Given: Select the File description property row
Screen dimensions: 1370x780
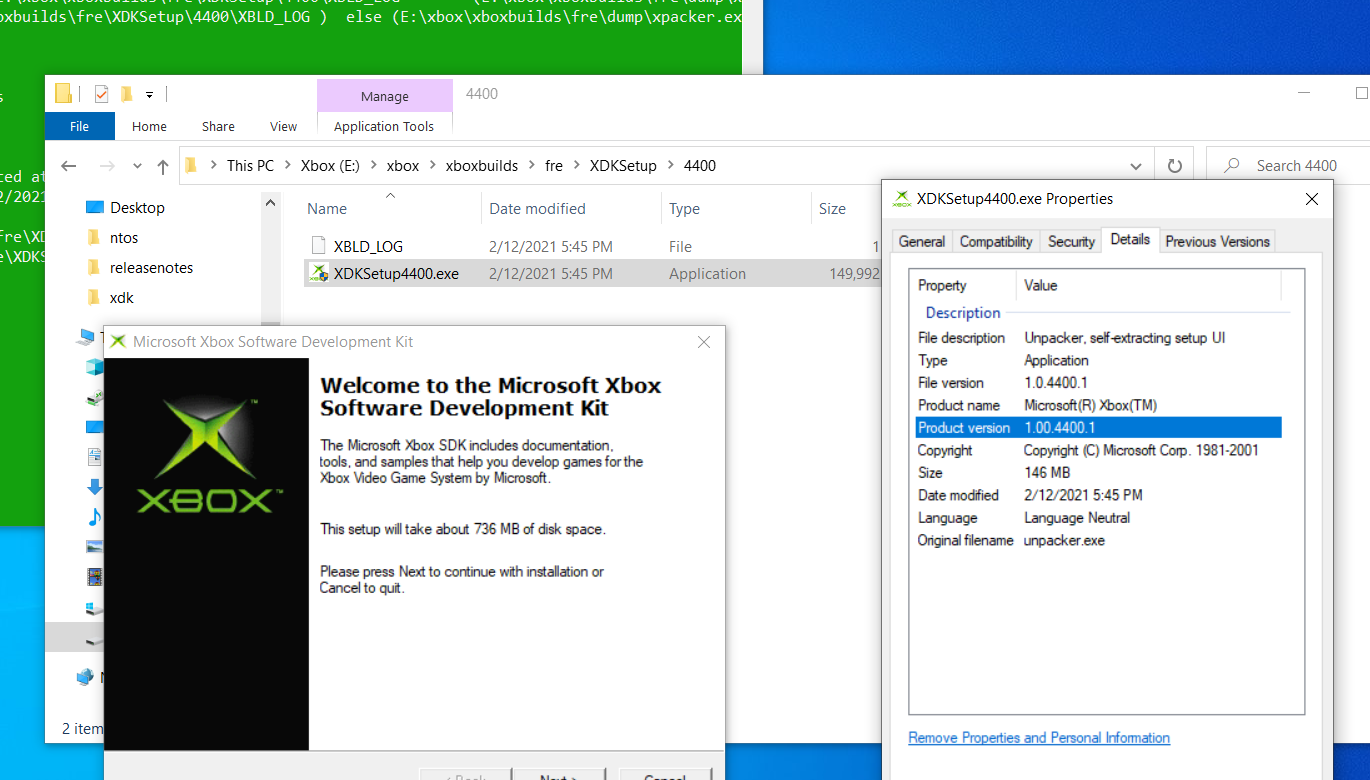Looking at the screenshot, I should tap(1099, 338).
